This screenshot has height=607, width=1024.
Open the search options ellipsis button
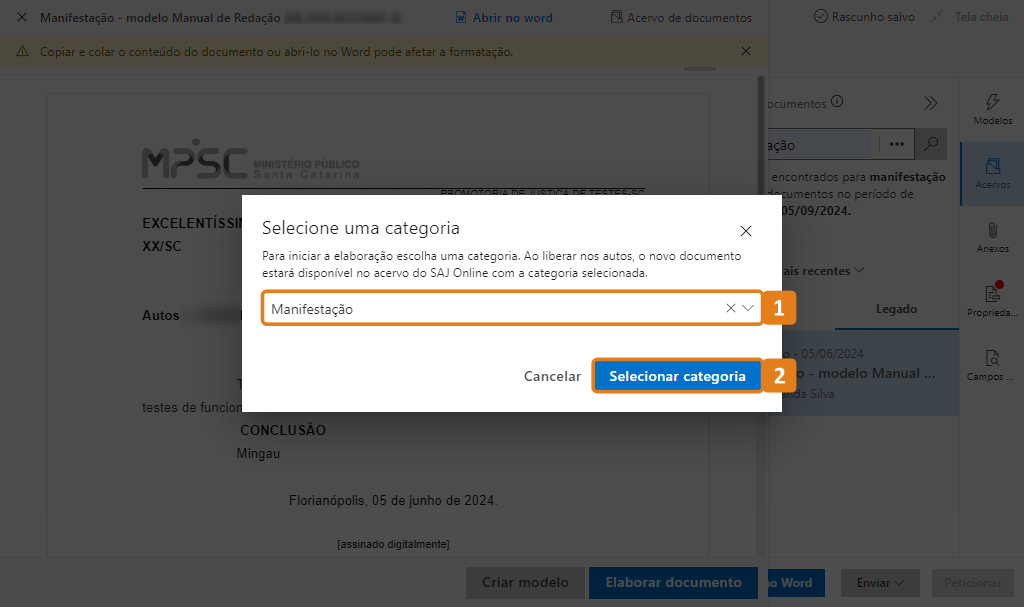coord(896,144)
